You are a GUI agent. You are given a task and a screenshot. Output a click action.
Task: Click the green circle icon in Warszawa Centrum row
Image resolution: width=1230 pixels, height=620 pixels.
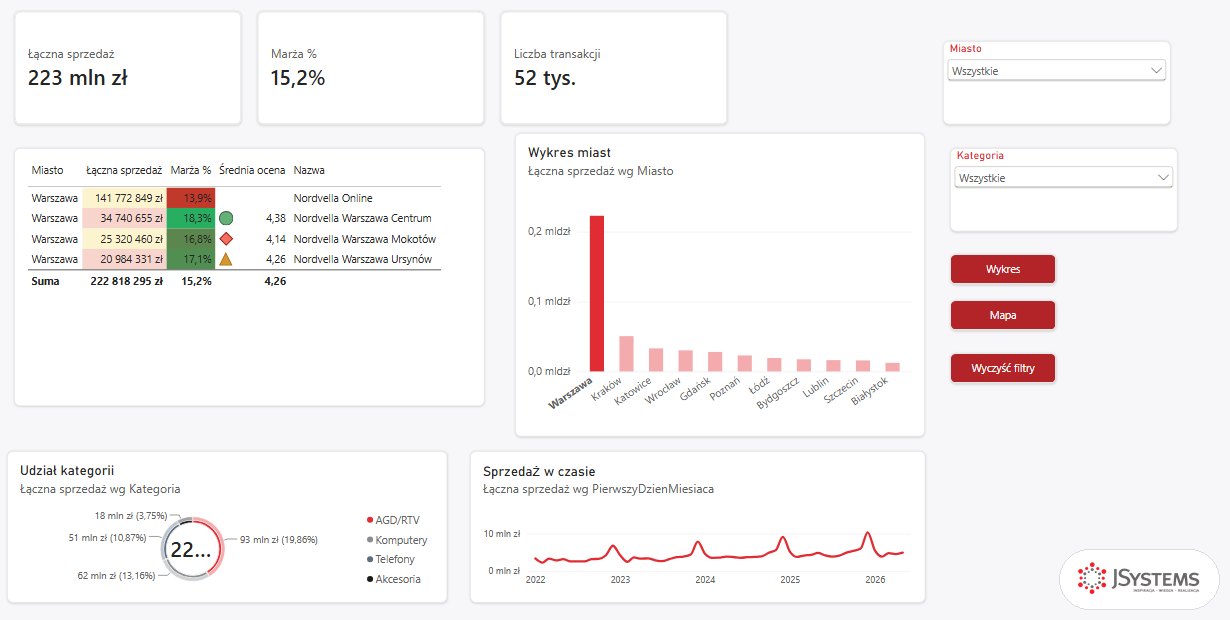(226, 218)
